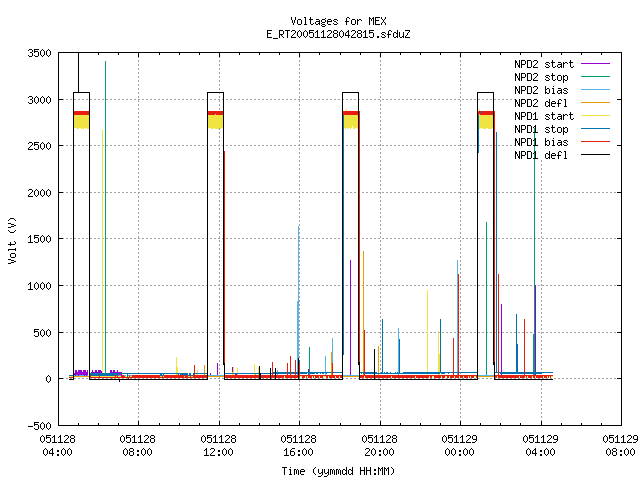The width and height of the screenshot is (640, 480).
Task: Click the 'NPD2 stop' legend label
Action: pyautogui.click(x=541, y=77)
